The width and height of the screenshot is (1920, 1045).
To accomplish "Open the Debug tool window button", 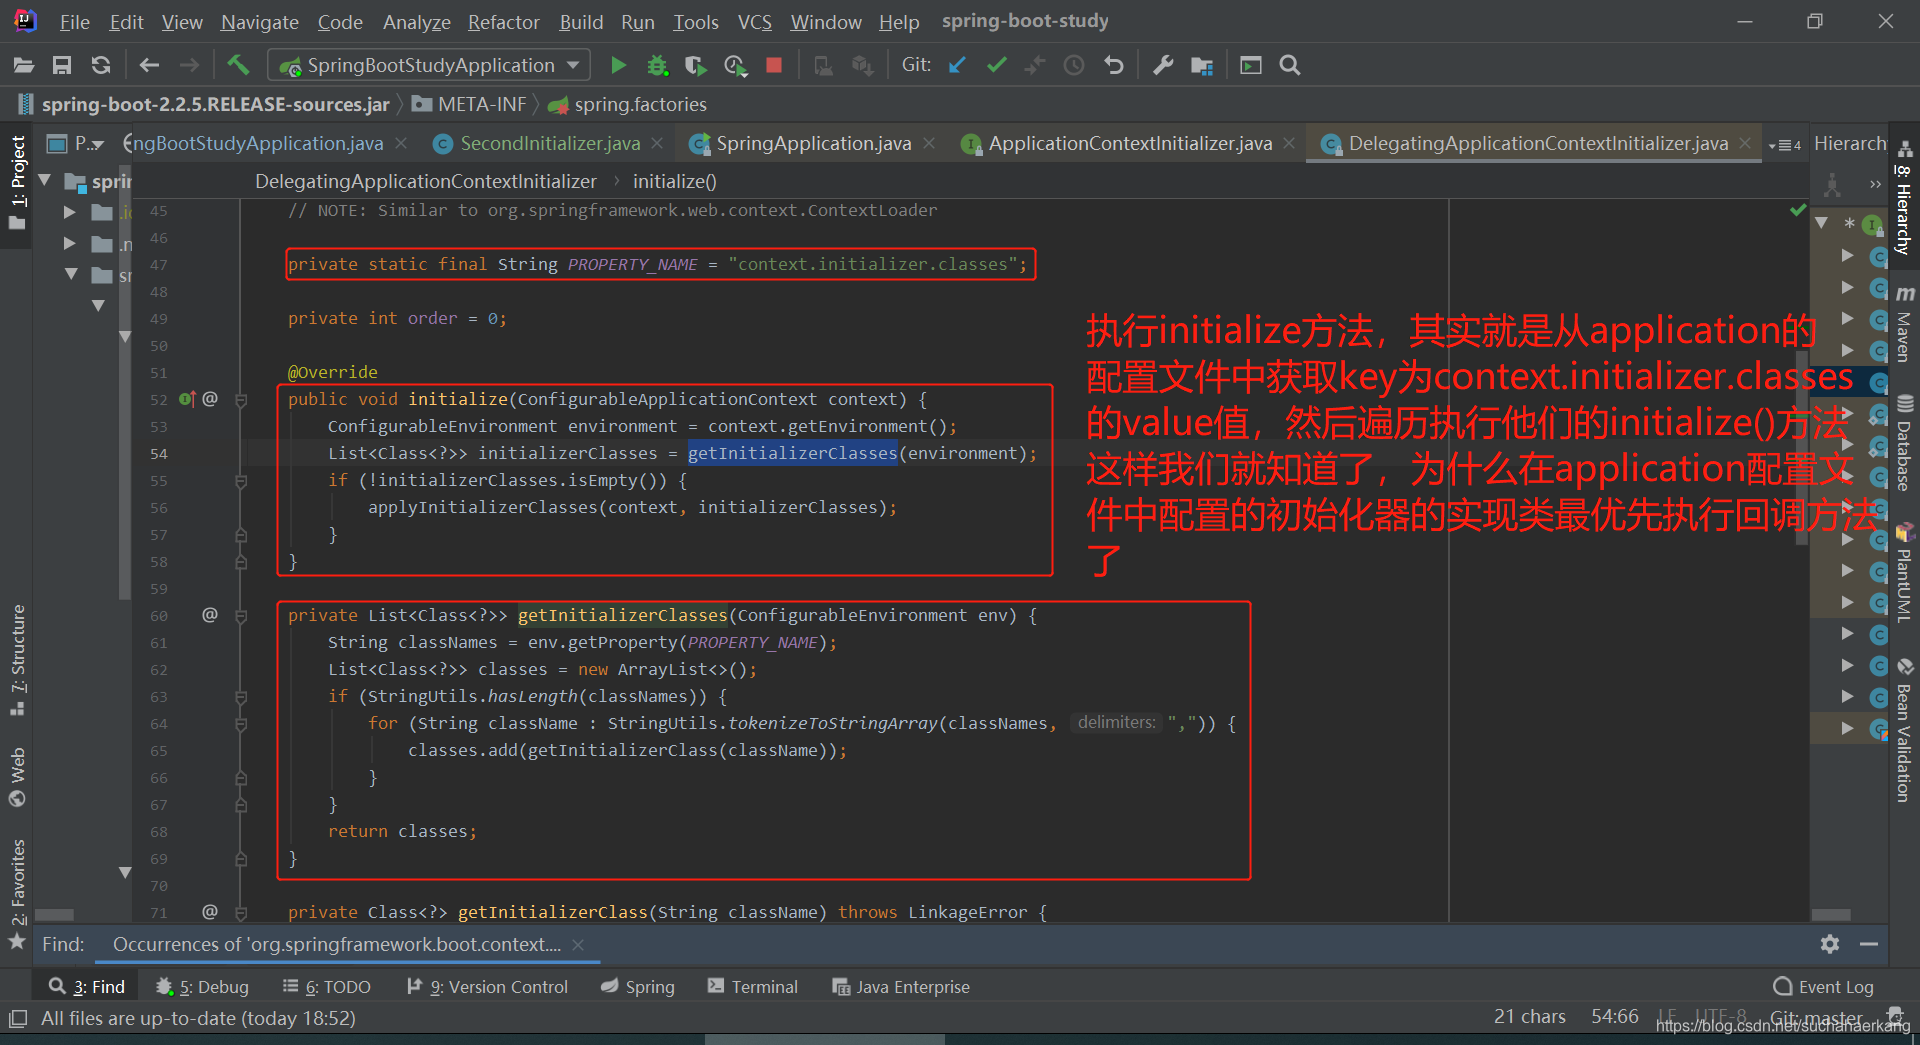I will (202, 987).
